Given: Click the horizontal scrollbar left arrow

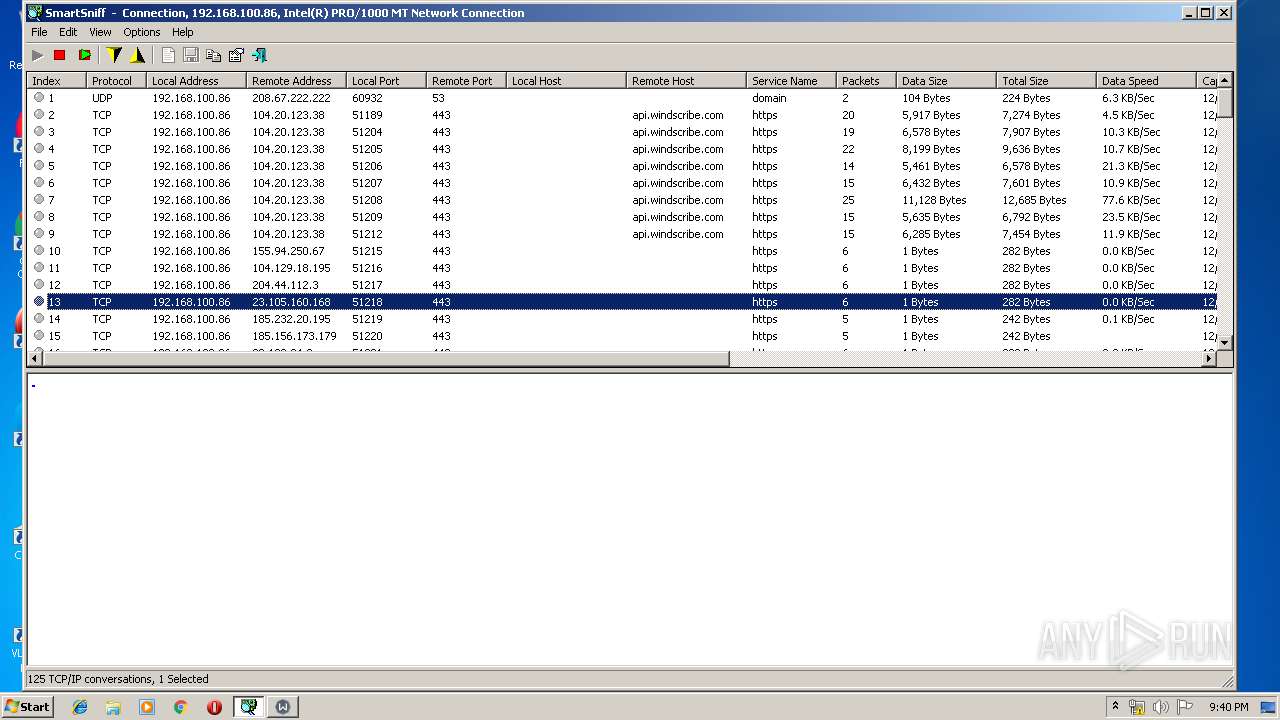Looking at the screenshot, I should point(35,358).
